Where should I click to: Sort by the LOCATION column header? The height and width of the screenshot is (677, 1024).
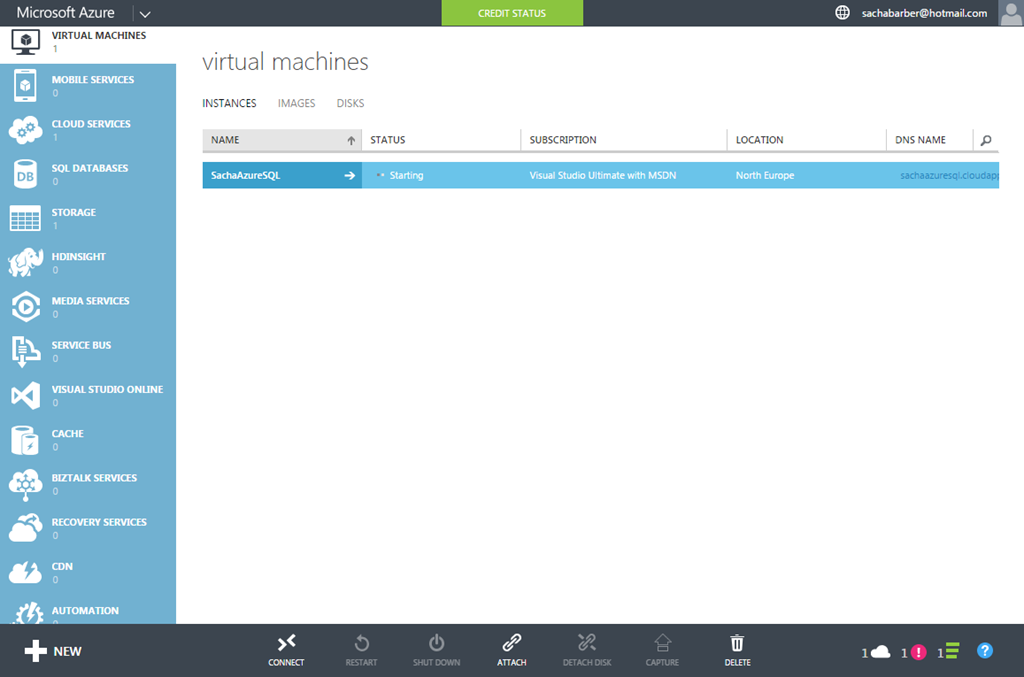[x=807, y=140]
